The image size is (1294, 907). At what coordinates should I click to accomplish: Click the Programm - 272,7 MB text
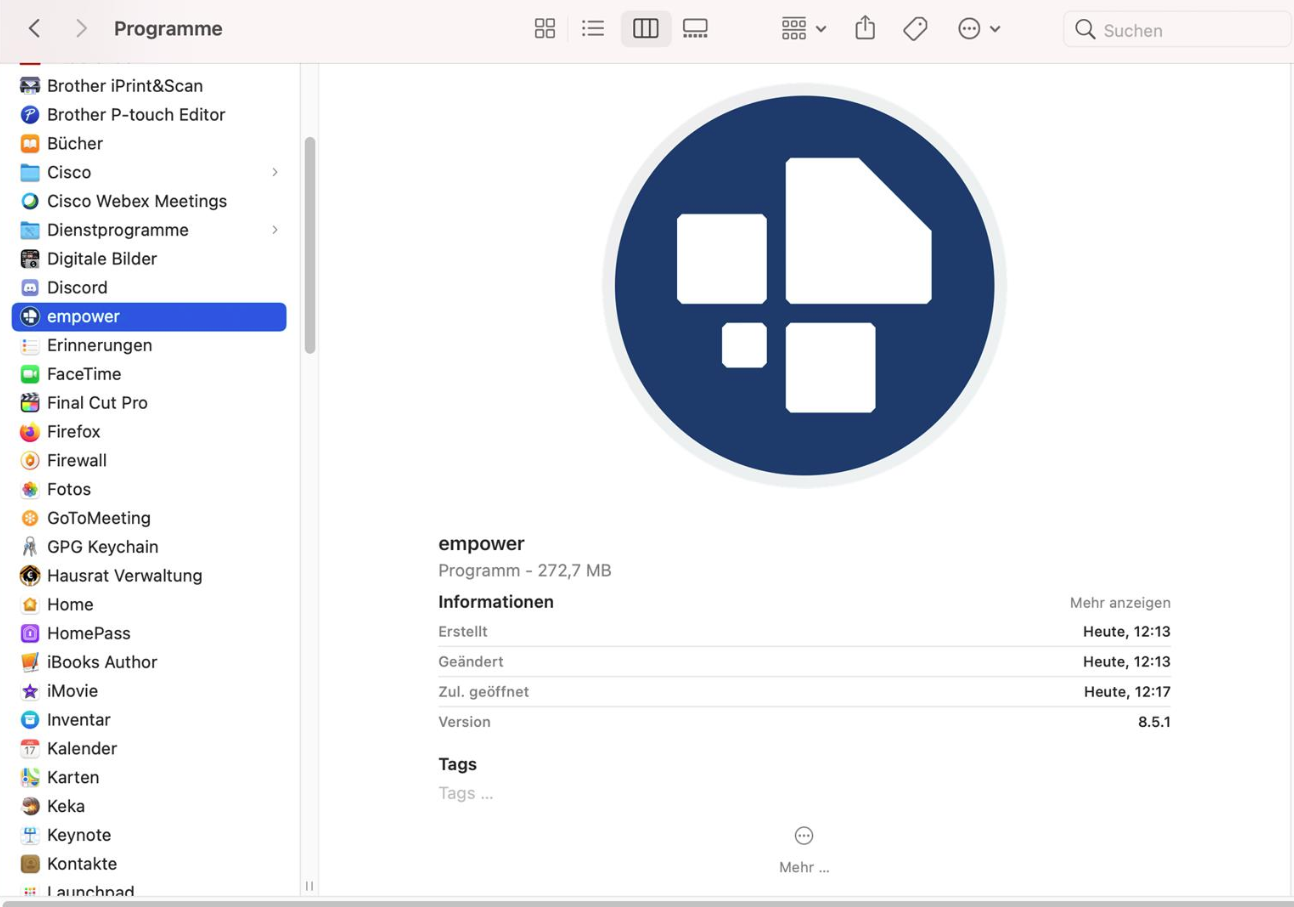point(525,571)
